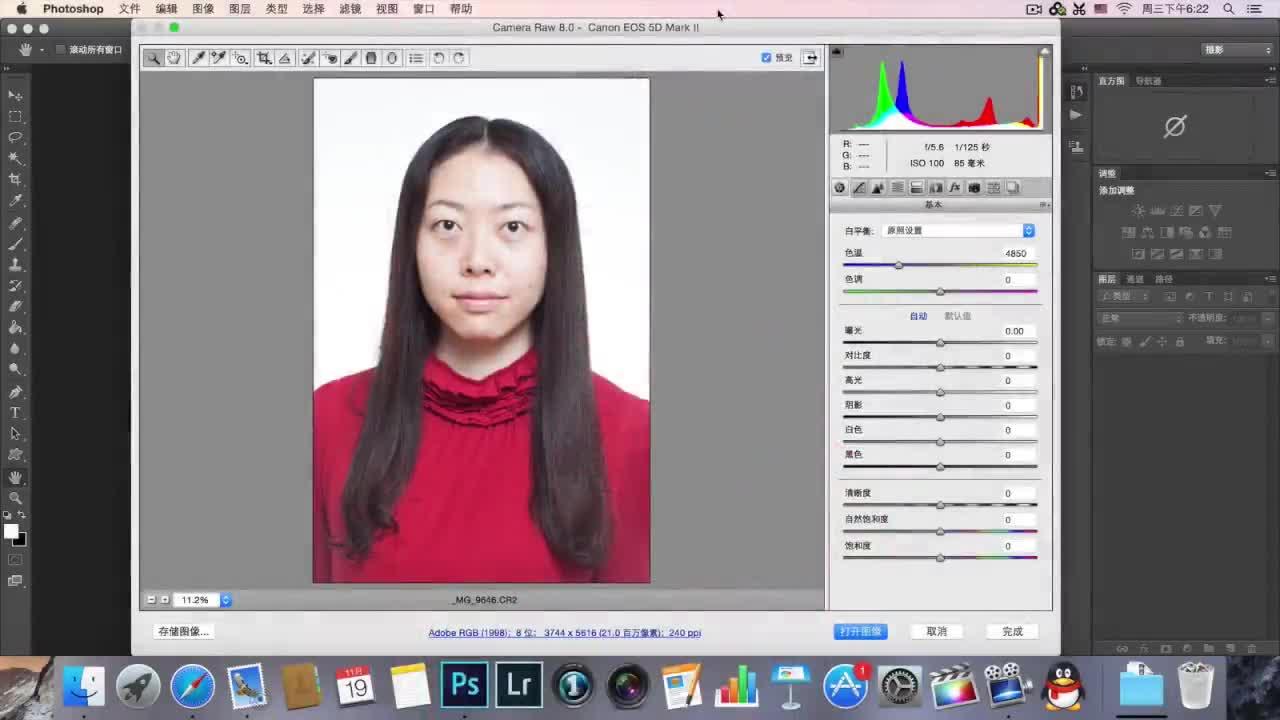The width and height of the screenshot is (1280, 720).
Task: Open the Lens Corrections panel tab
Action: 936,188
